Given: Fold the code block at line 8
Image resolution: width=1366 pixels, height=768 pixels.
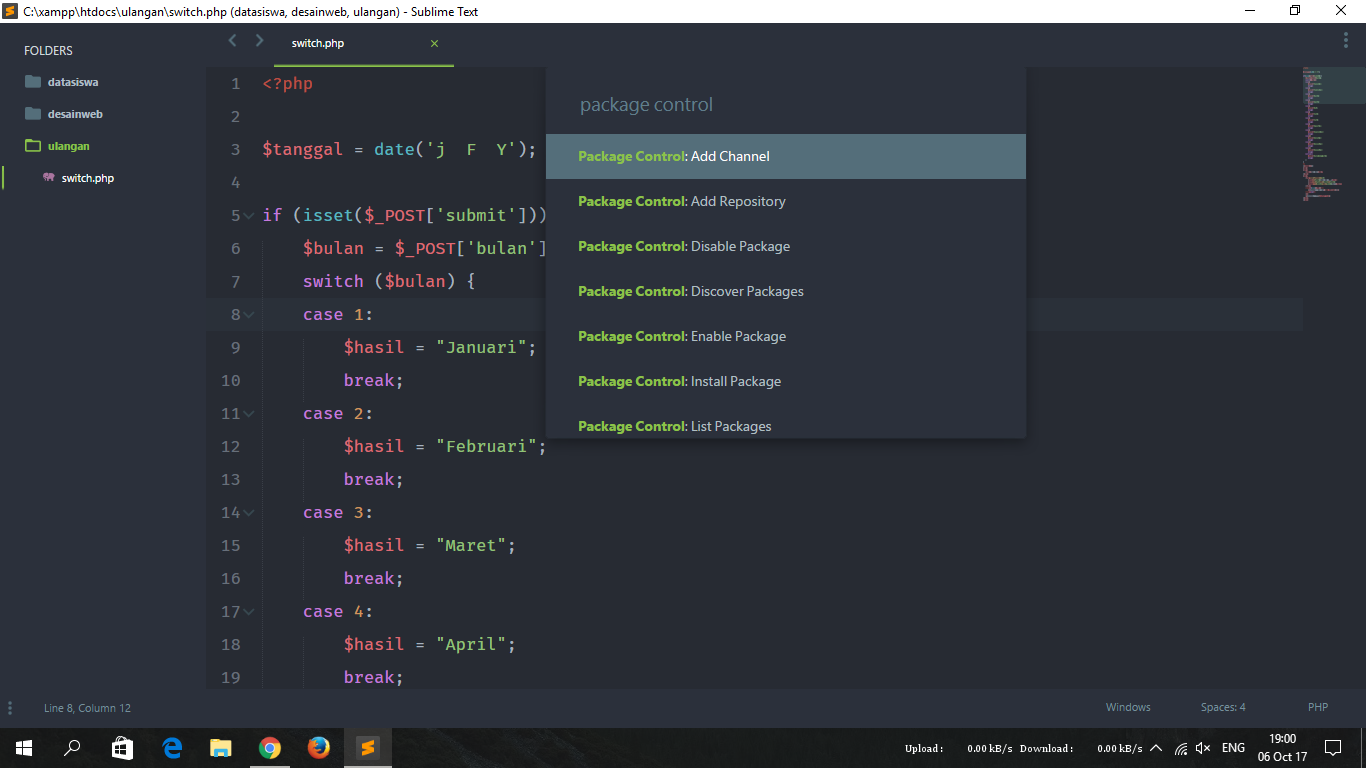Looking at the screenshot, I should (x=249, y=315).
